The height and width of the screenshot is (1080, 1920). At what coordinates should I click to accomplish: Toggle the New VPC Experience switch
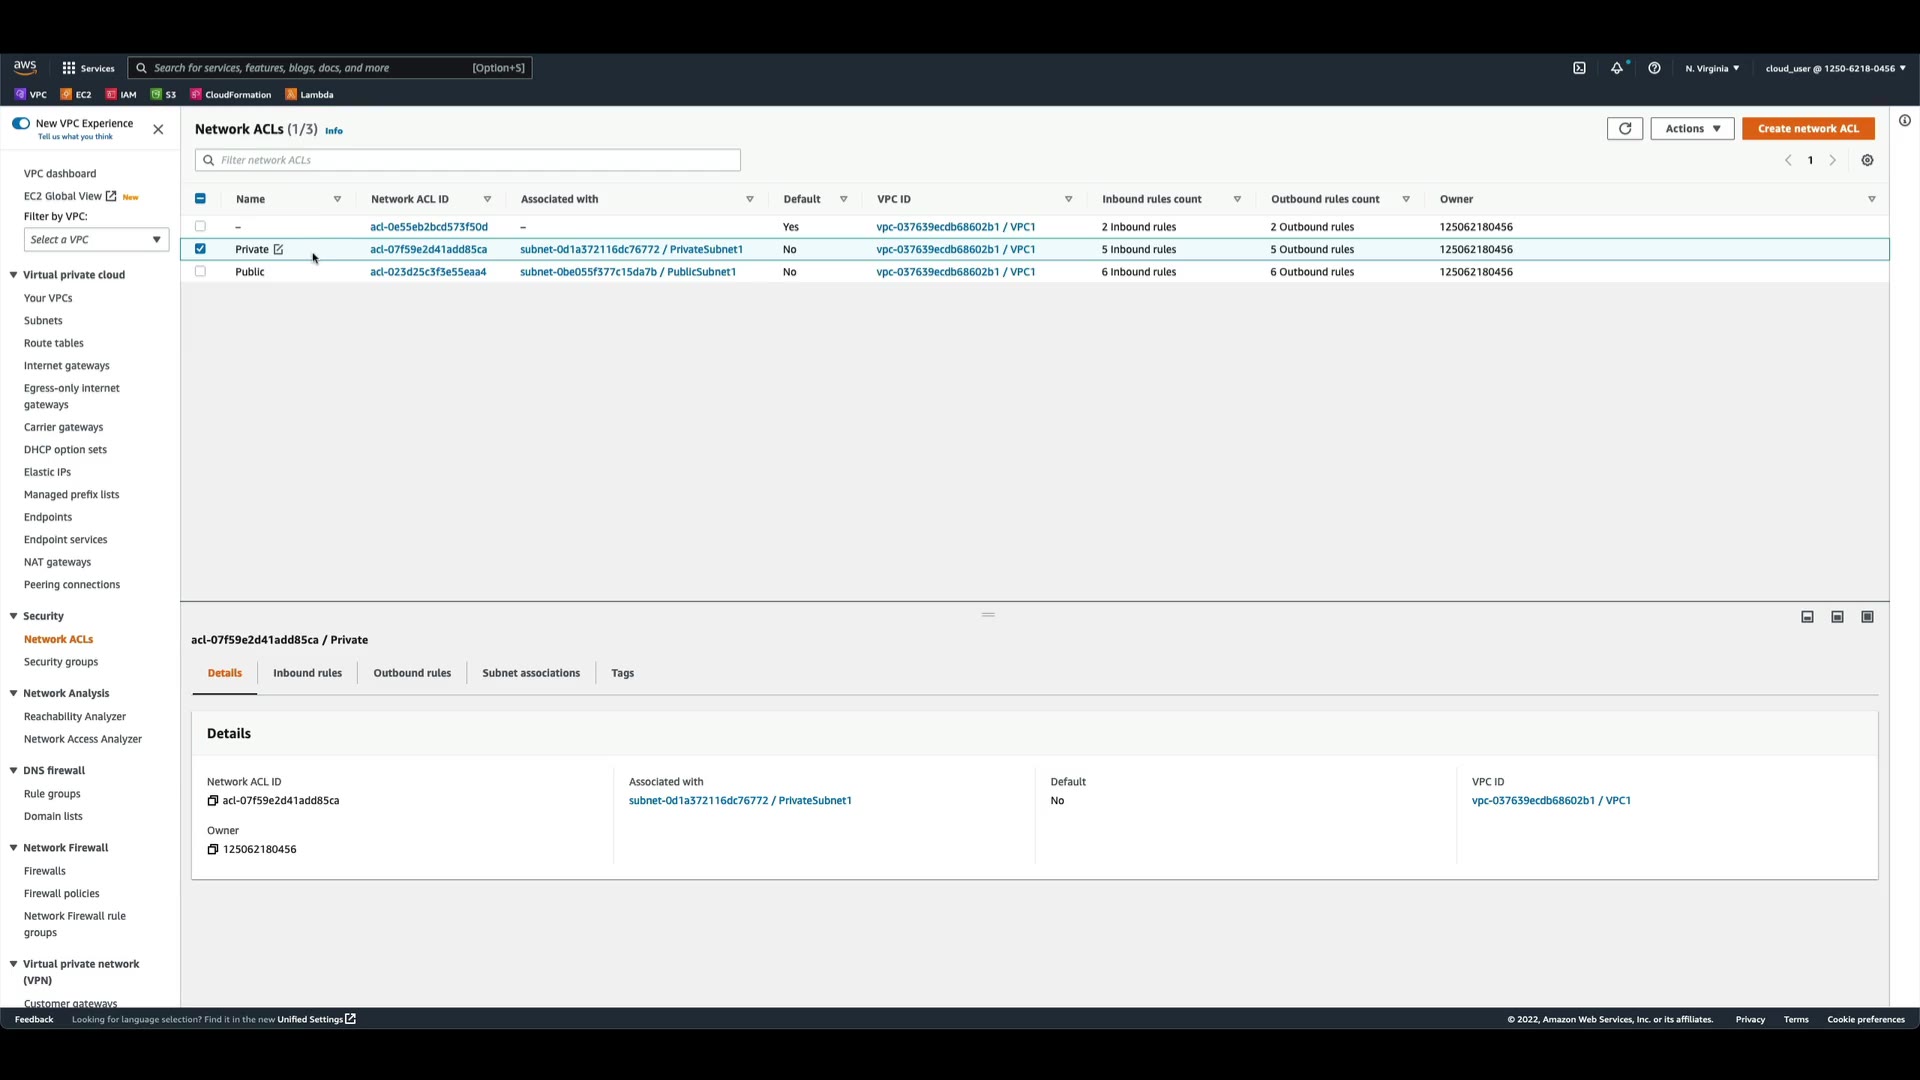point(21,123)
